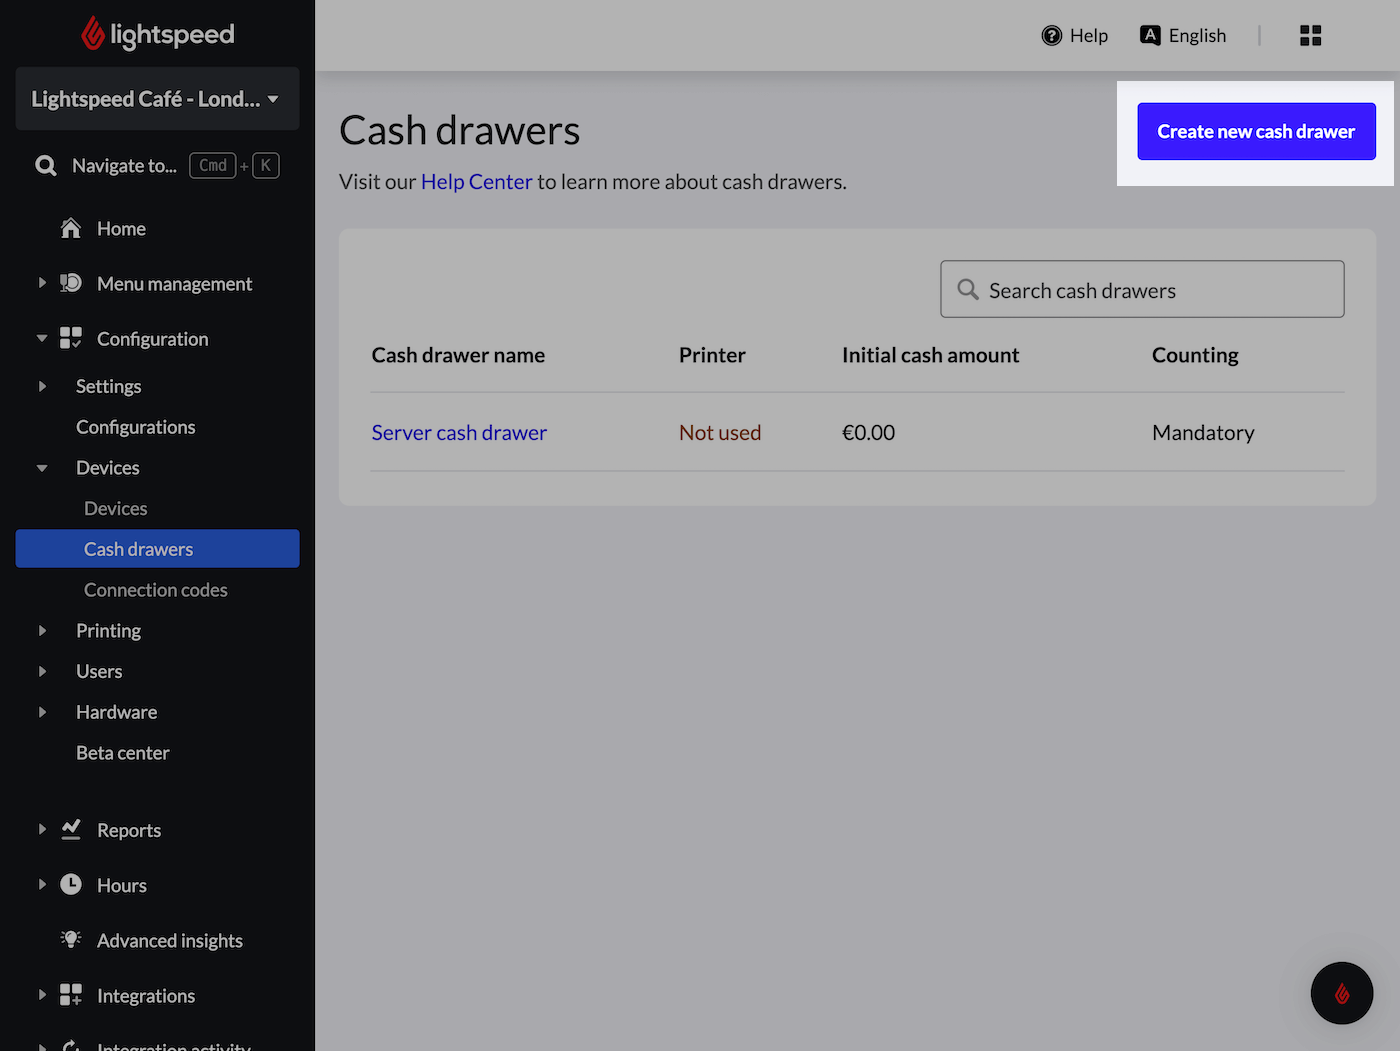The height and width of the screenshot is (1051, 1400).
Task: Open the Lightspeed Café location dropdown
Action: tap(157, 99)
